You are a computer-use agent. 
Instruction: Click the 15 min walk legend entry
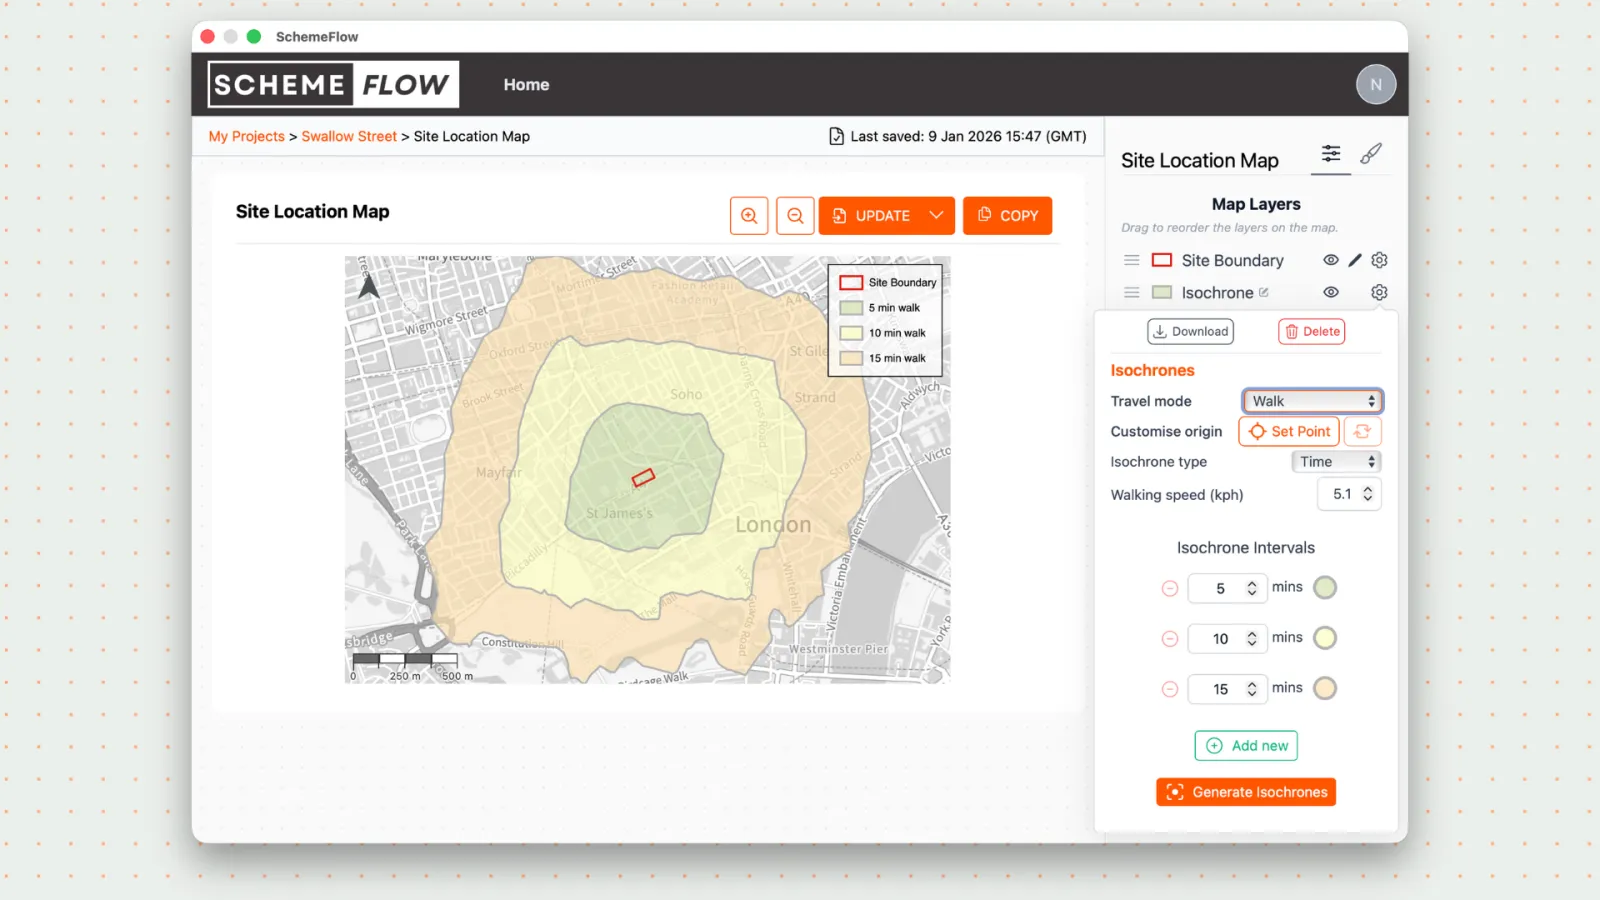883,358
